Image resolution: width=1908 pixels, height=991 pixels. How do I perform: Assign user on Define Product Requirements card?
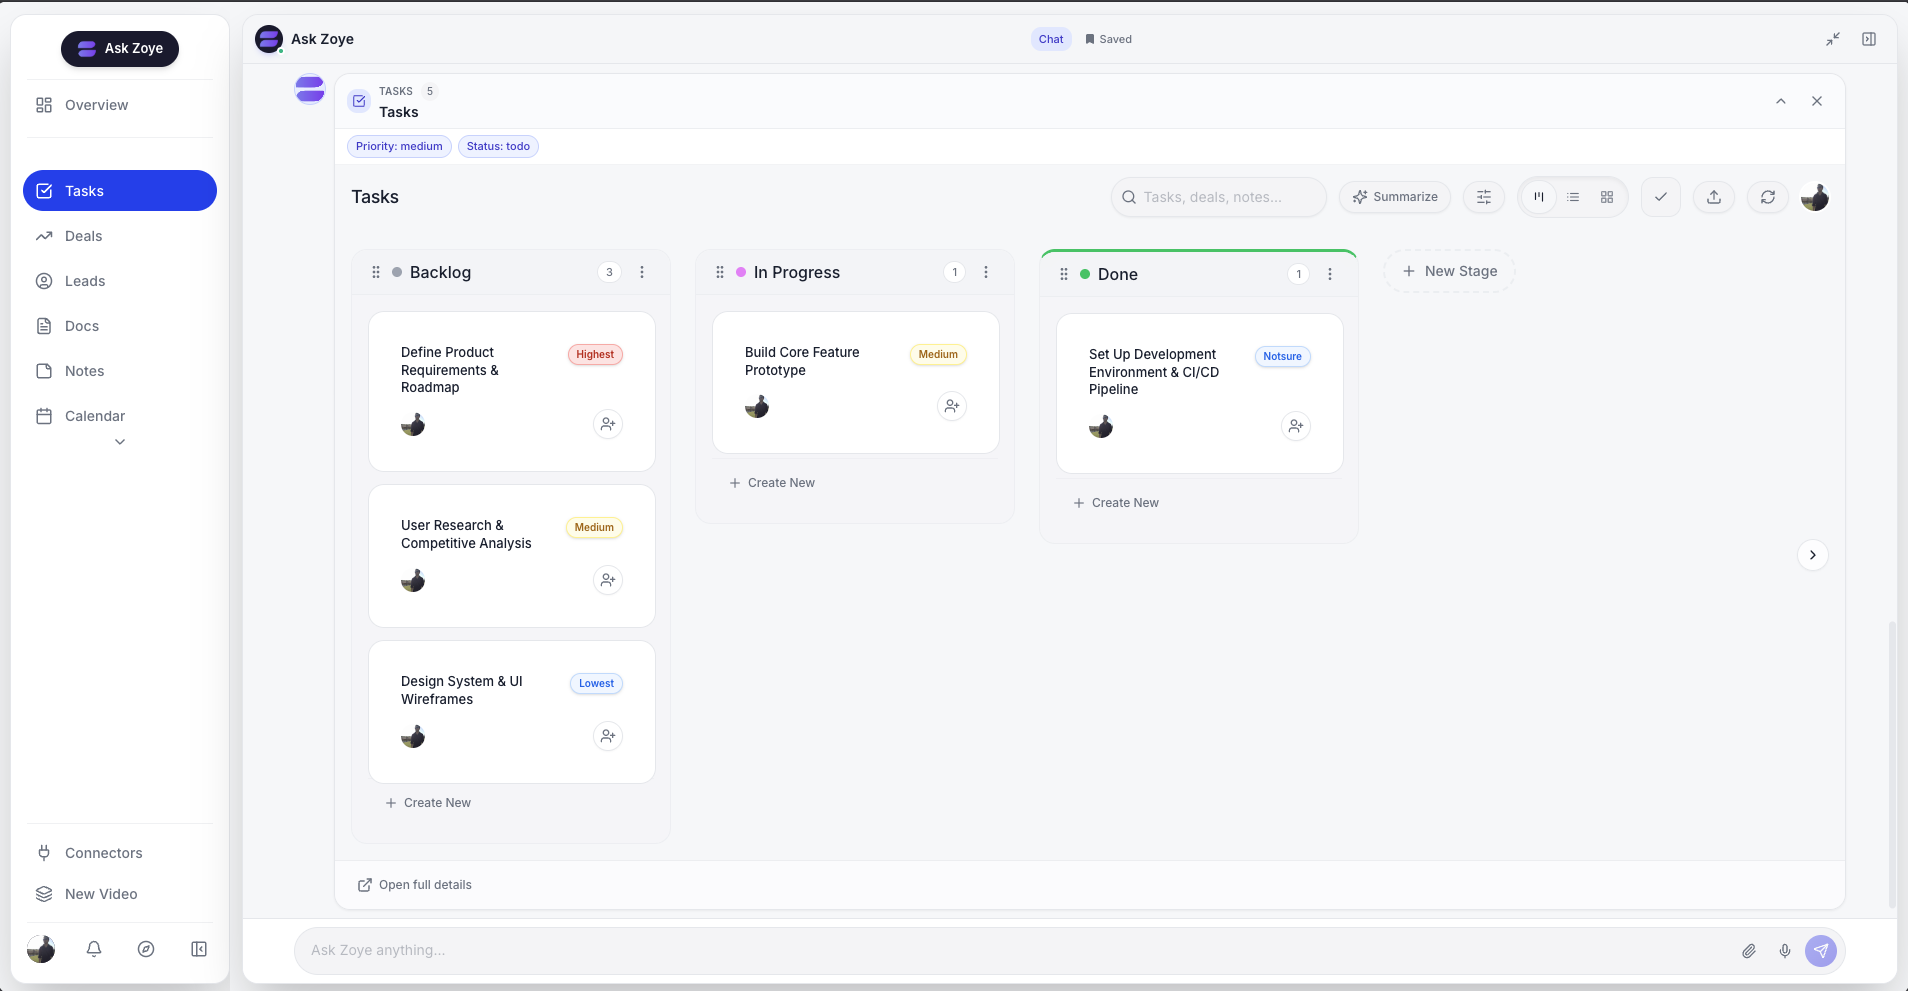coord(608,424)
